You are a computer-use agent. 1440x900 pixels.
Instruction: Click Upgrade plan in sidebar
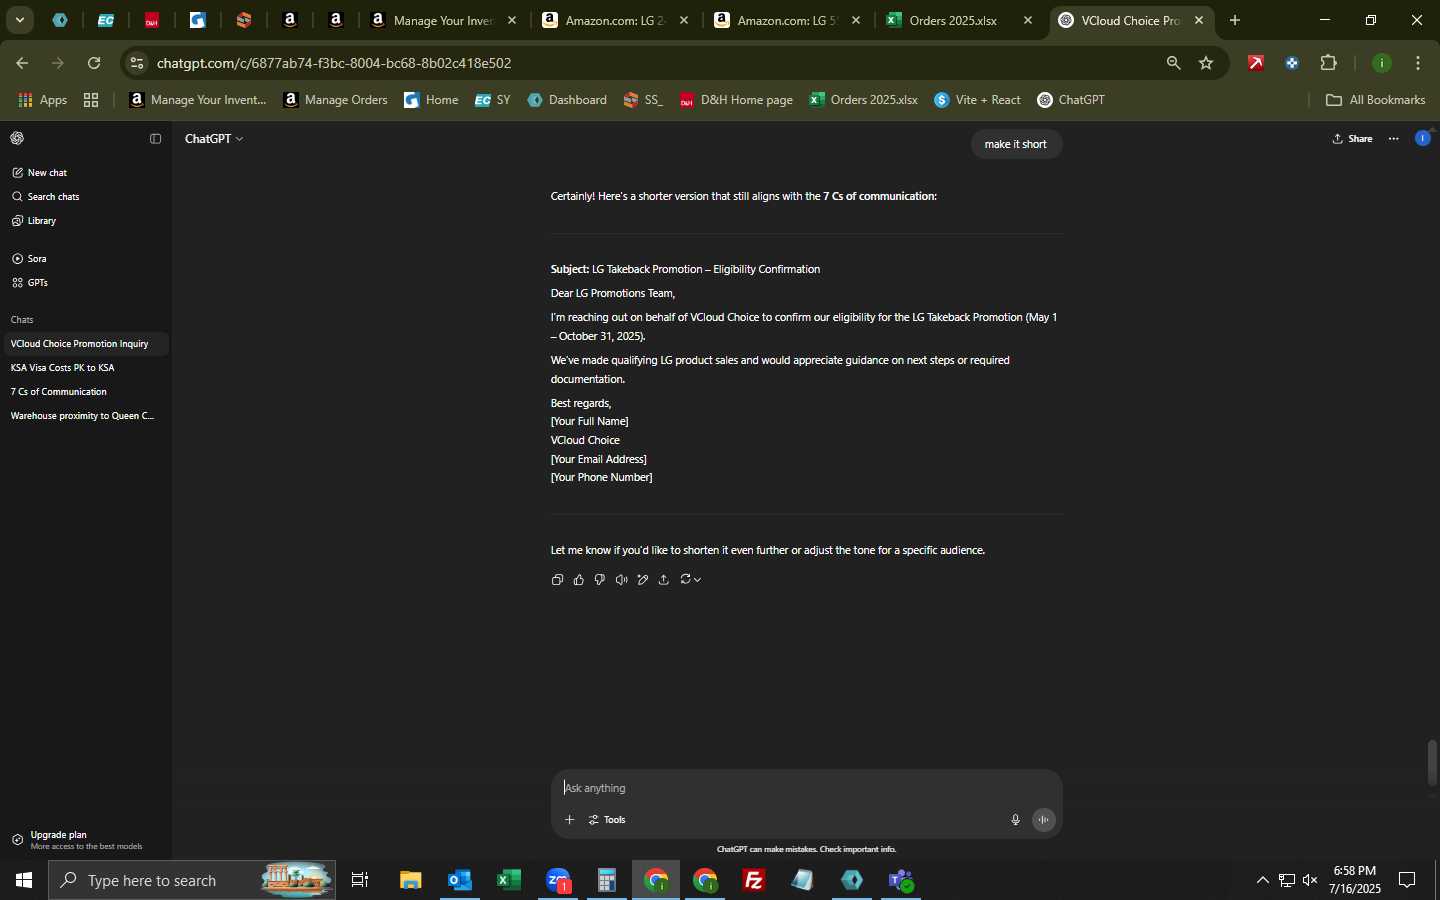[x=85, y=840]
